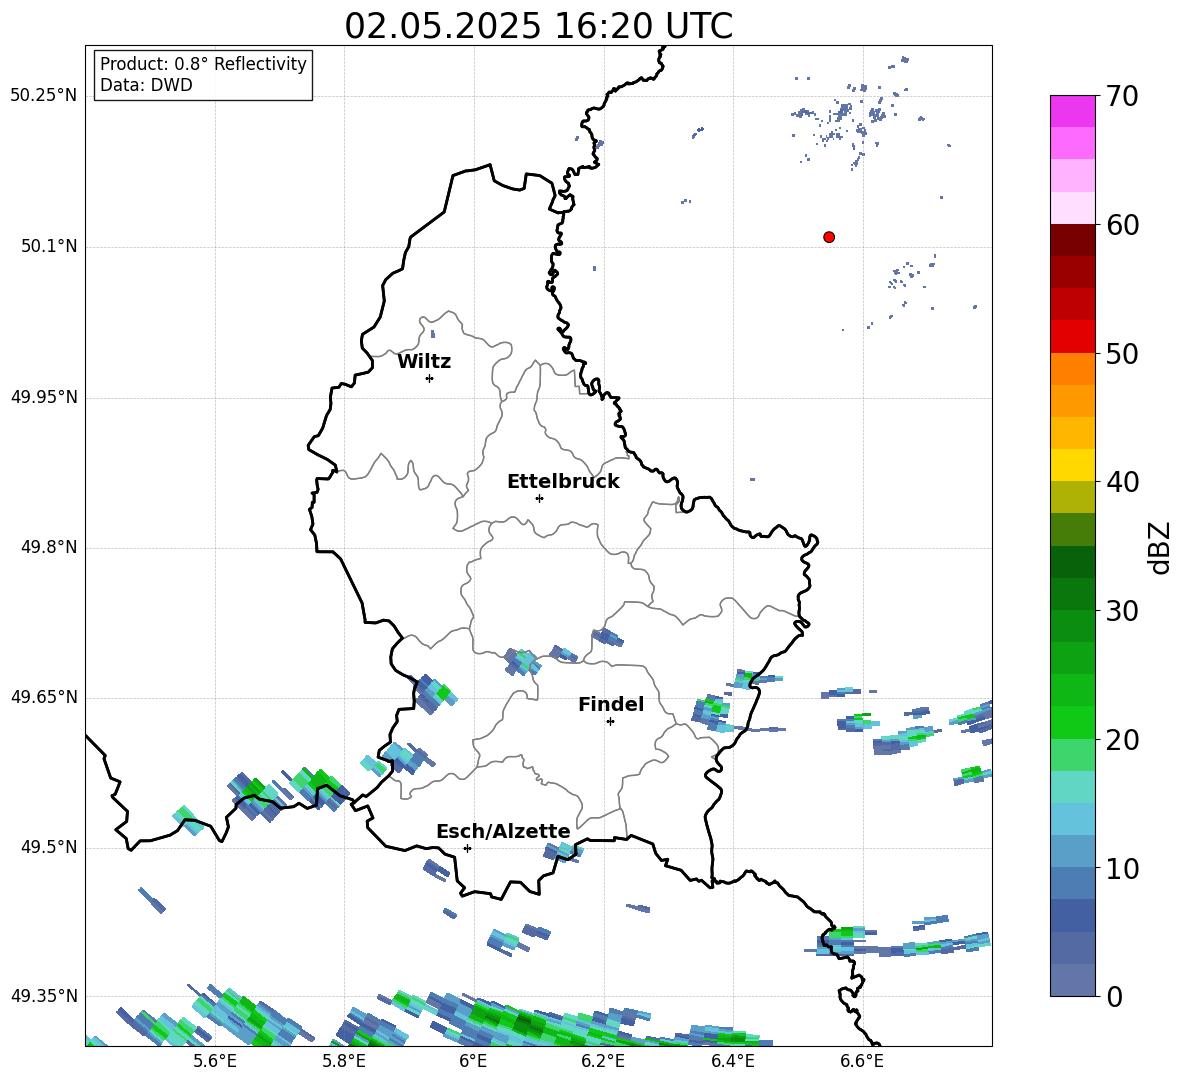Viewport: 1184px width, 1081px height.
Task: Click the yellow 40 dBZ color band
Action: click(x=1072, y=465)
